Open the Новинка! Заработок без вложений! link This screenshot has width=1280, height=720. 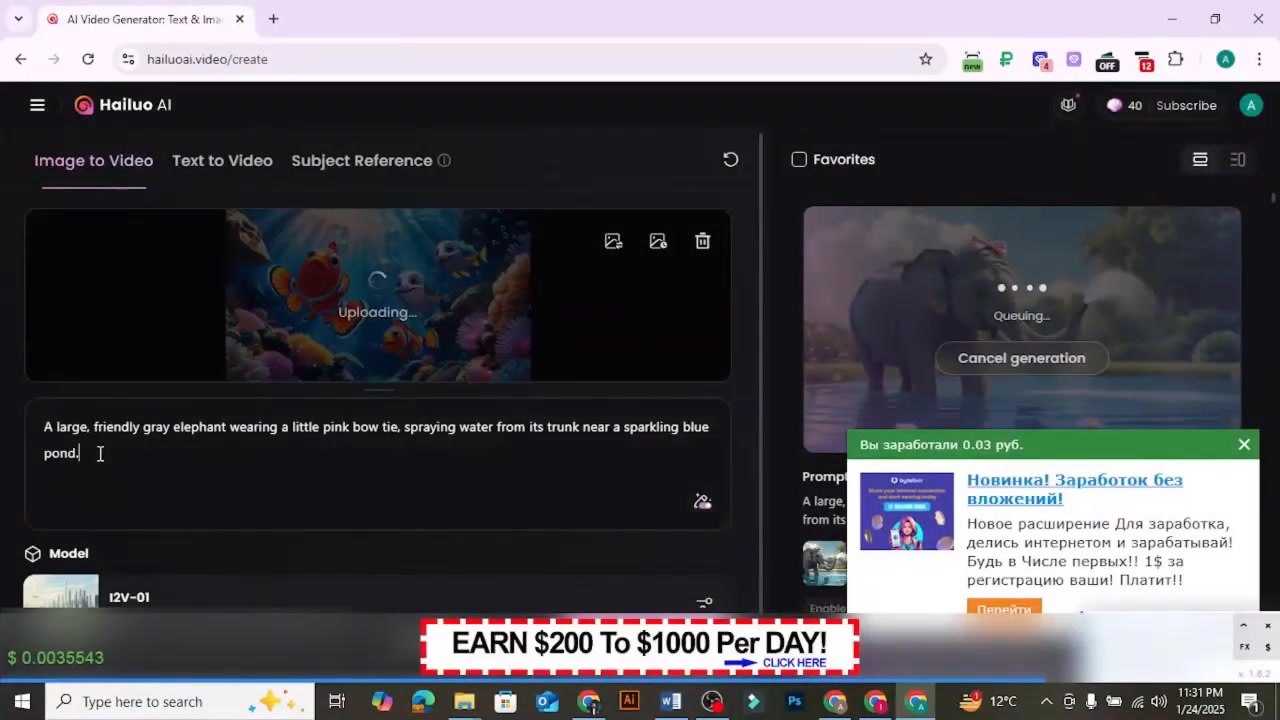1074,489
